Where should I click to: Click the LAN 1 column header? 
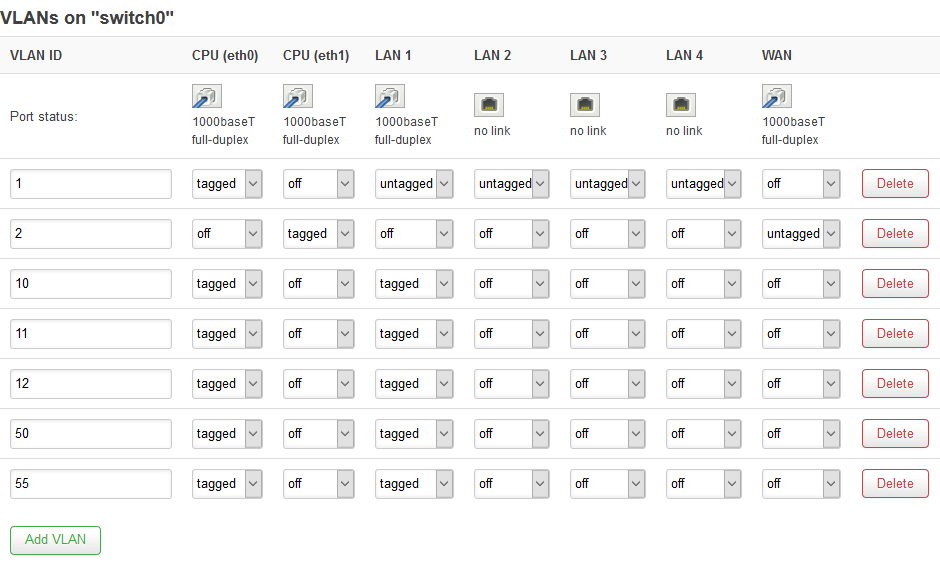[x=393, y=56]
